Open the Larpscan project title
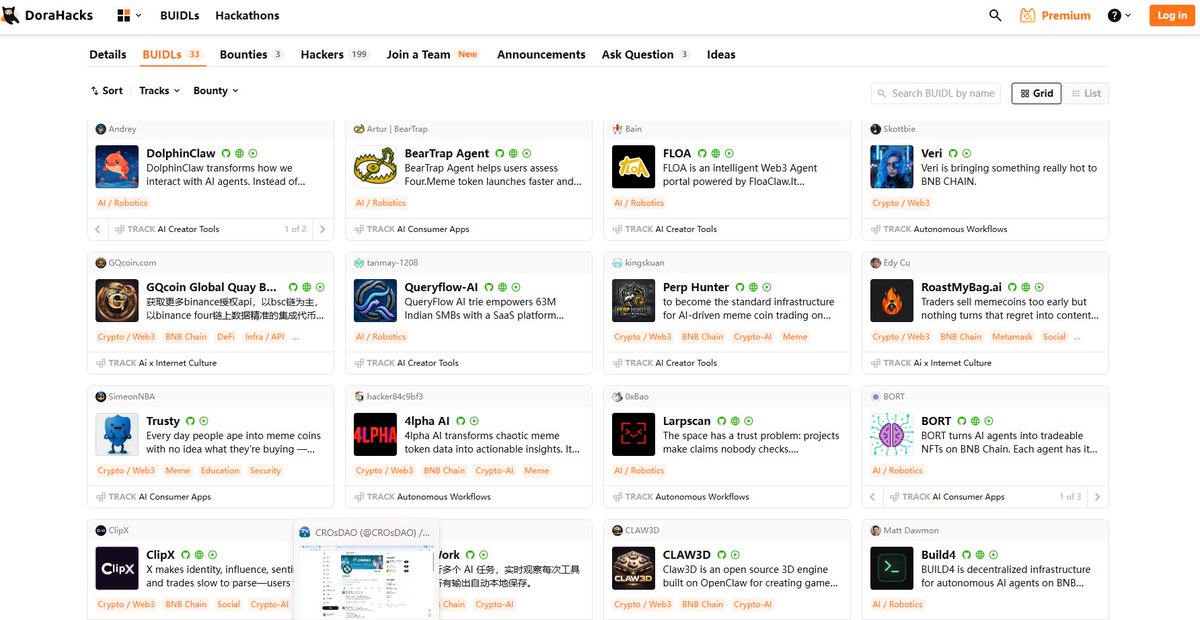1200x620 pixels. pos(687,421)
